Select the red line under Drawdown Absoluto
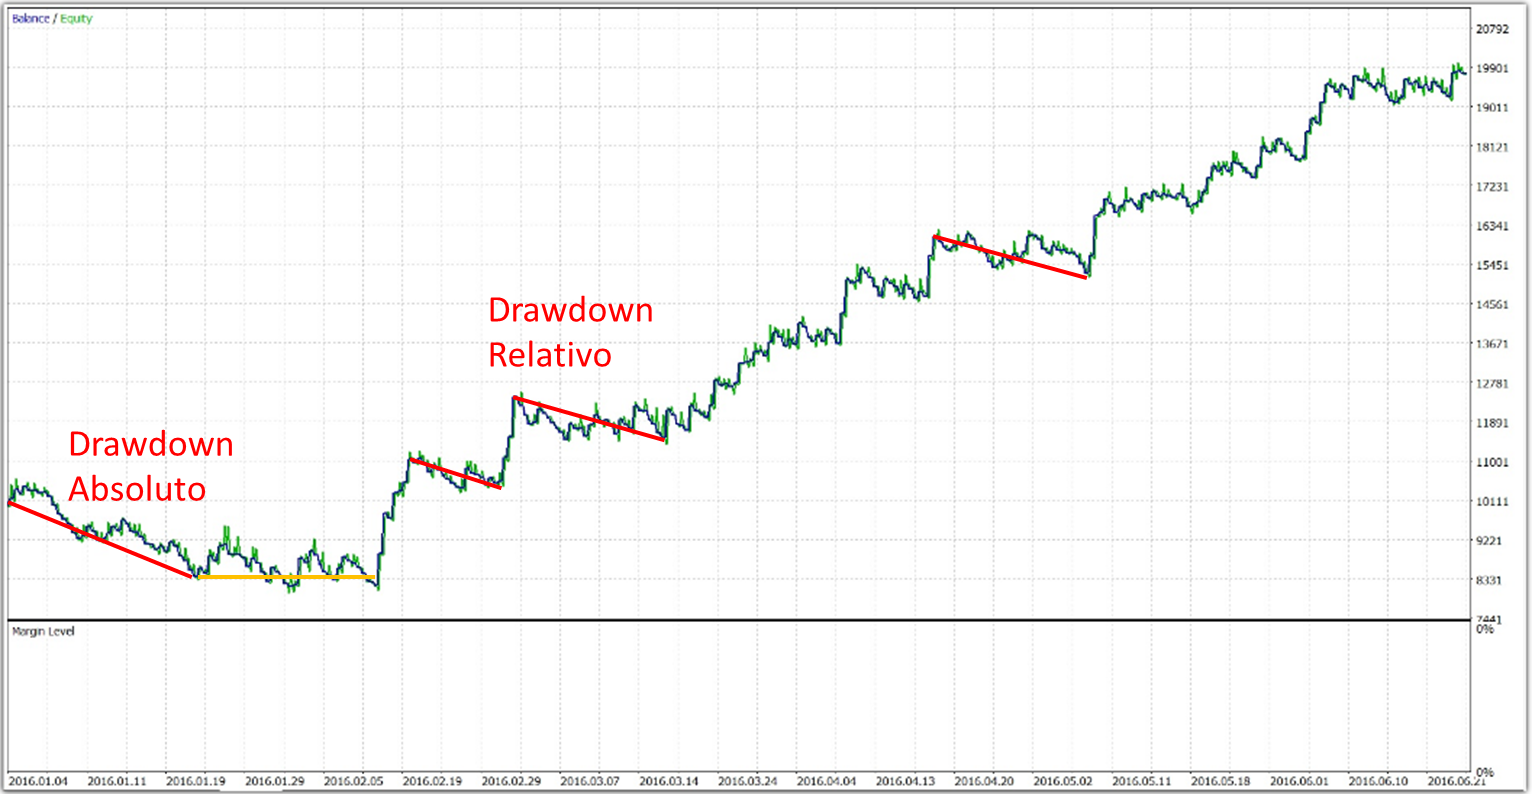 pos(100,540)
